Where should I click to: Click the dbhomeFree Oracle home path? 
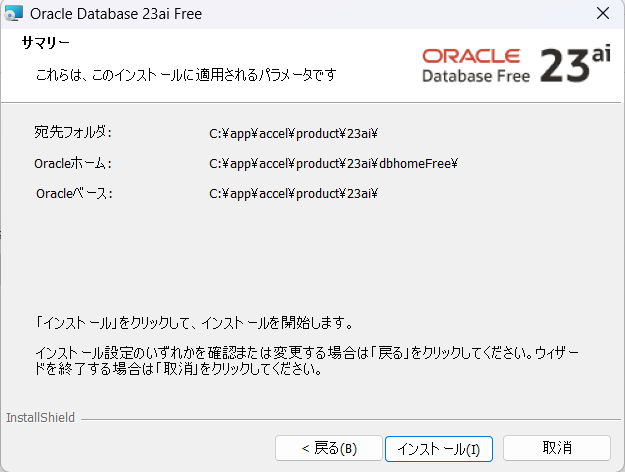333,163
